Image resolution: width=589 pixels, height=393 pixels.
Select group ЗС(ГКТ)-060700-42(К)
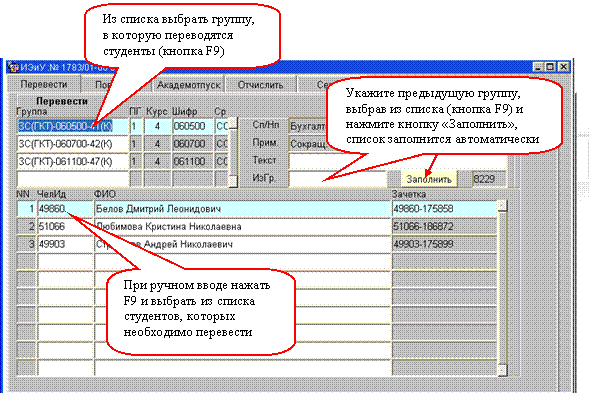73,144
